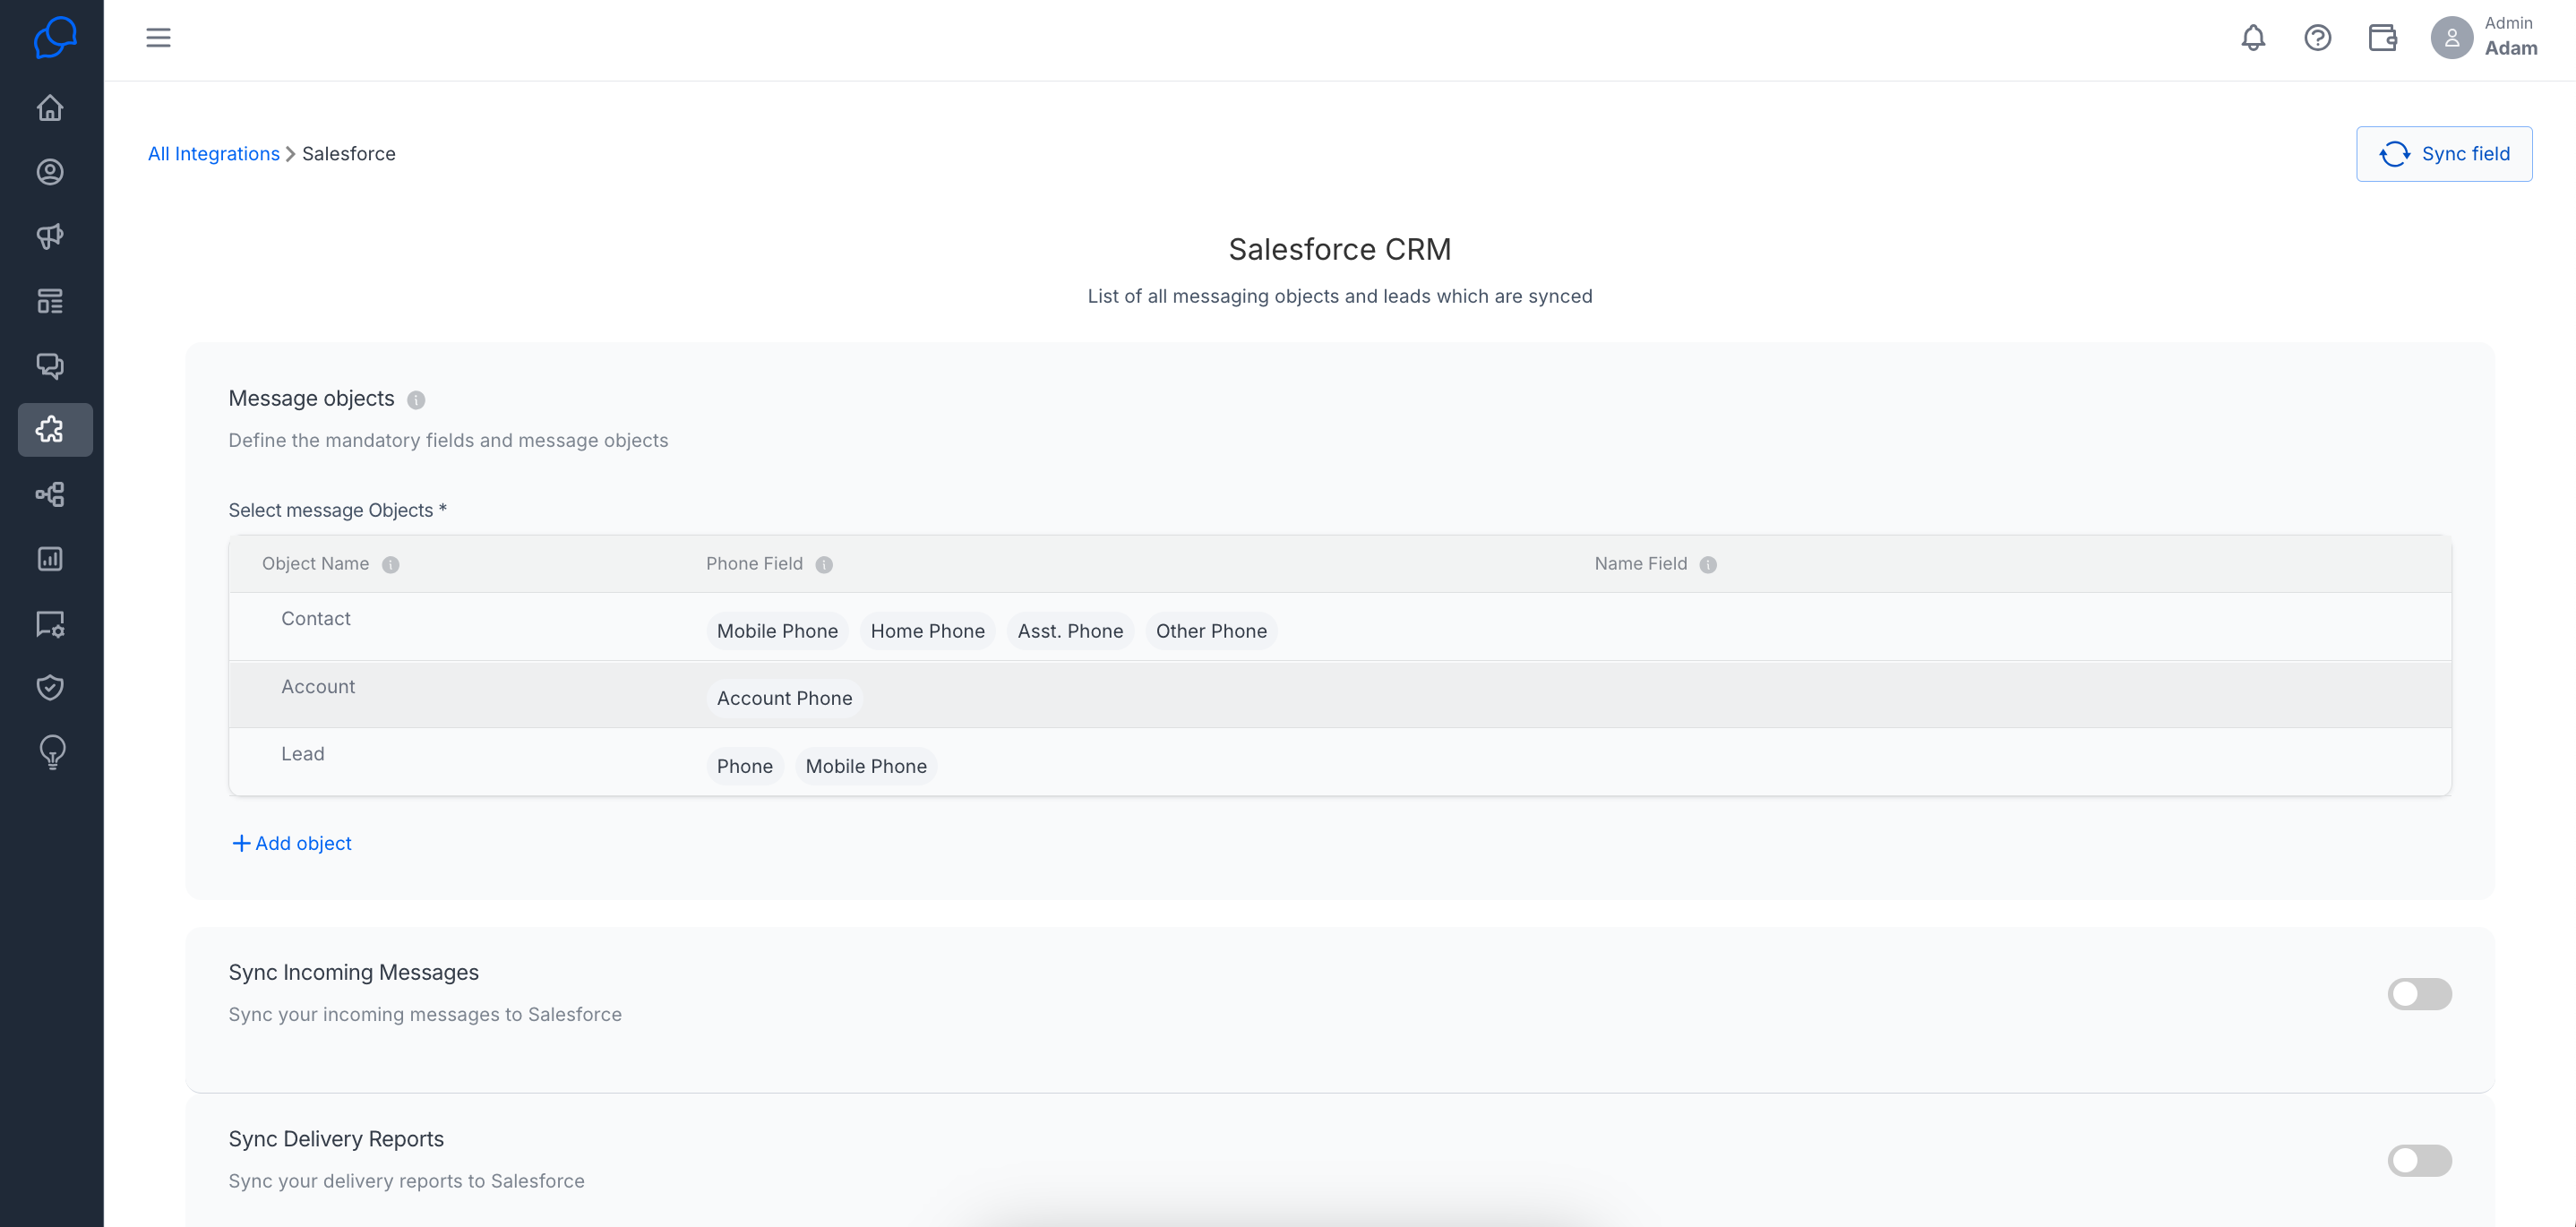Viewport: 2576px width, 1227px height.
Task: Open the Workflows node icon
Action: 50,494
